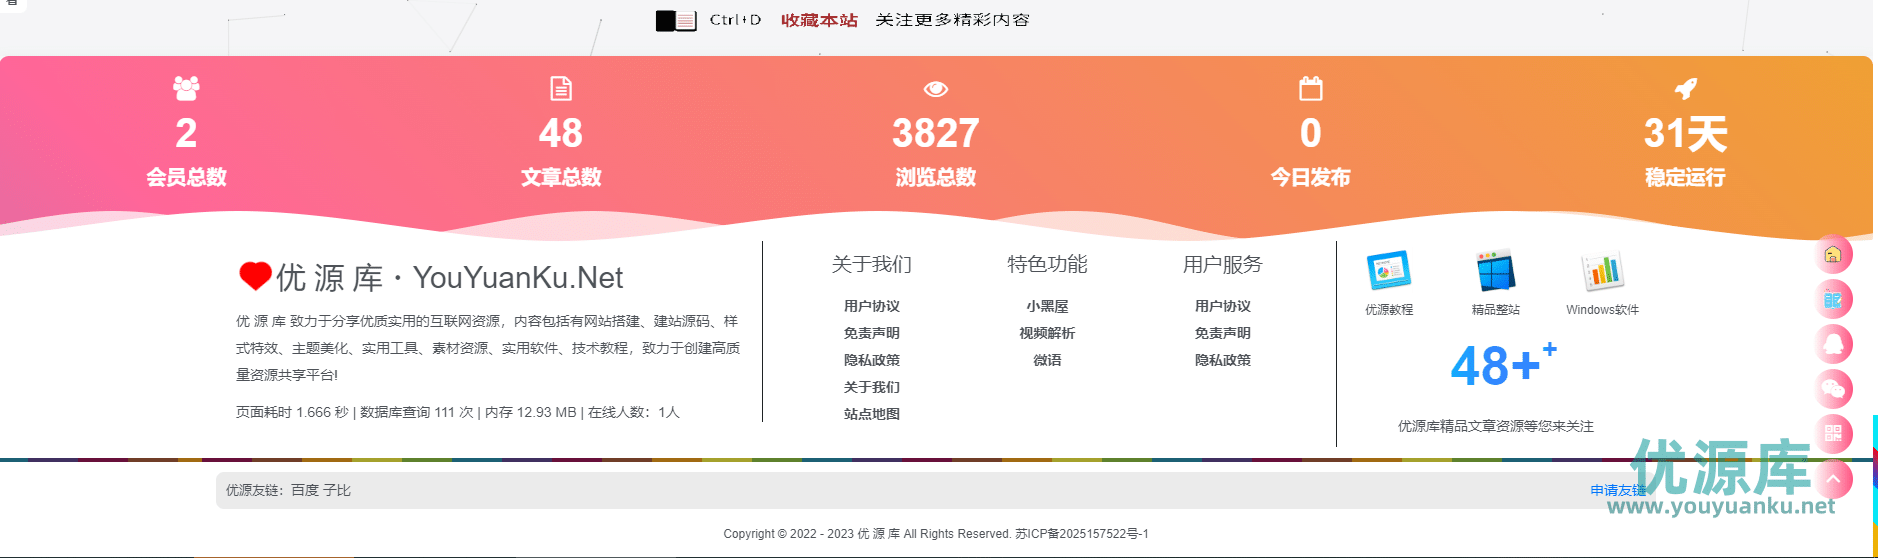Open the 视频解析 link
The image size is (1878, 558).
1047,333
